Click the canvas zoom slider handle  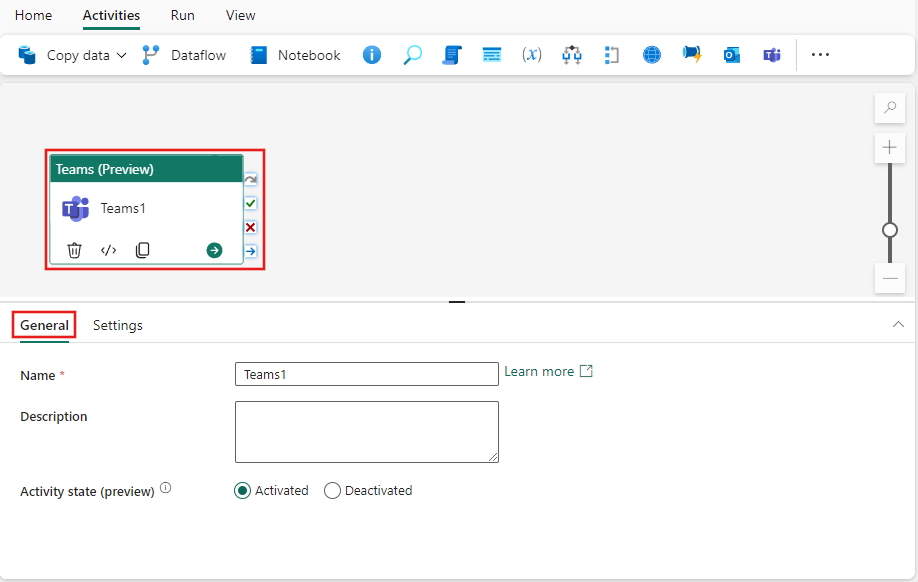click(890, 230)
